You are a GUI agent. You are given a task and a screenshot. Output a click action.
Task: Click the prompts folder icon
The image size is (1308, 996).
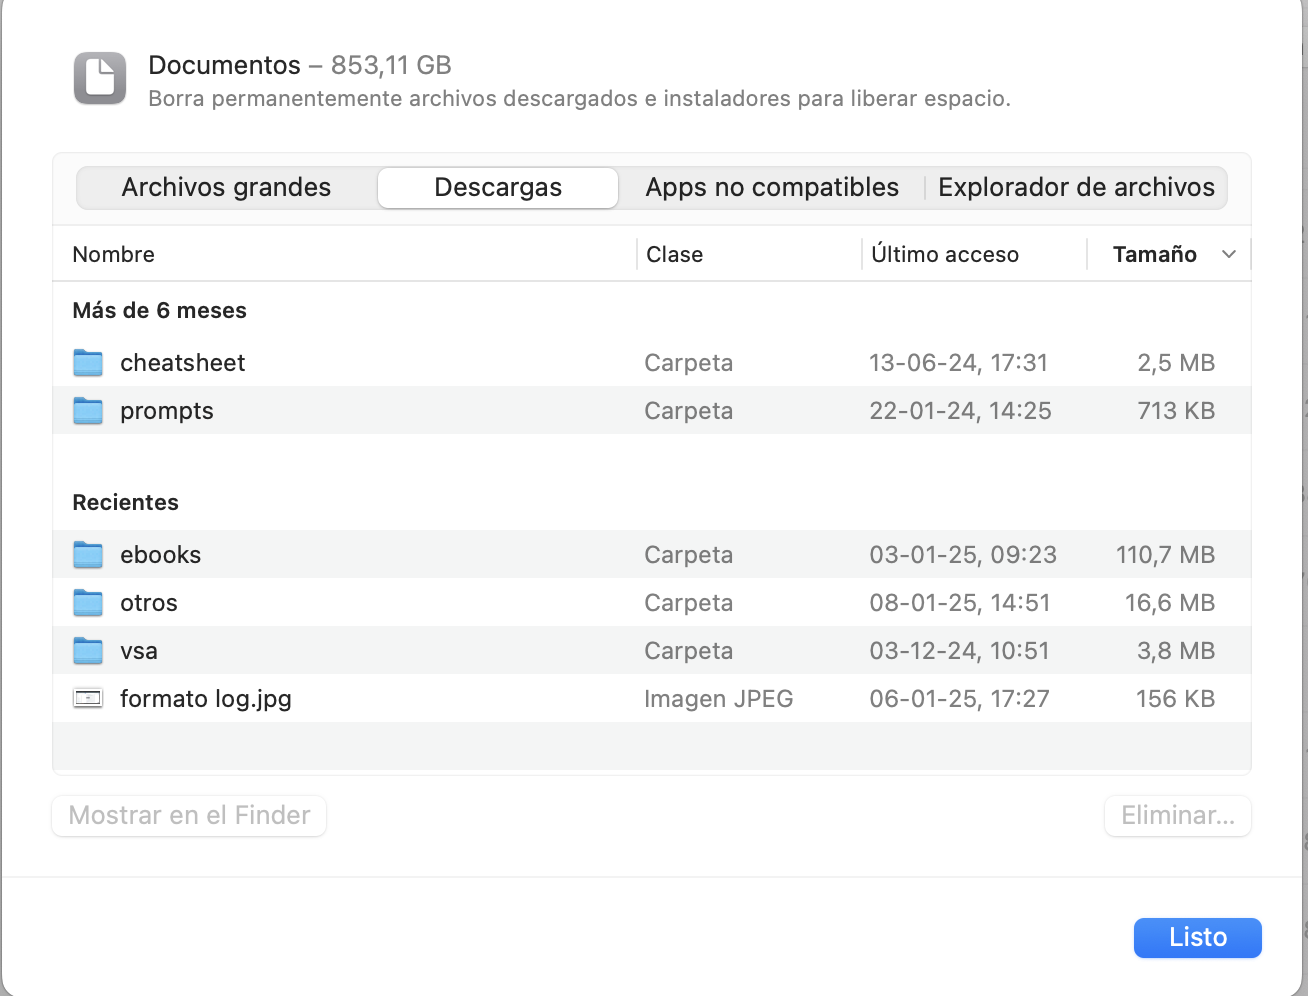pyautogui.click(x=88, y=411)
